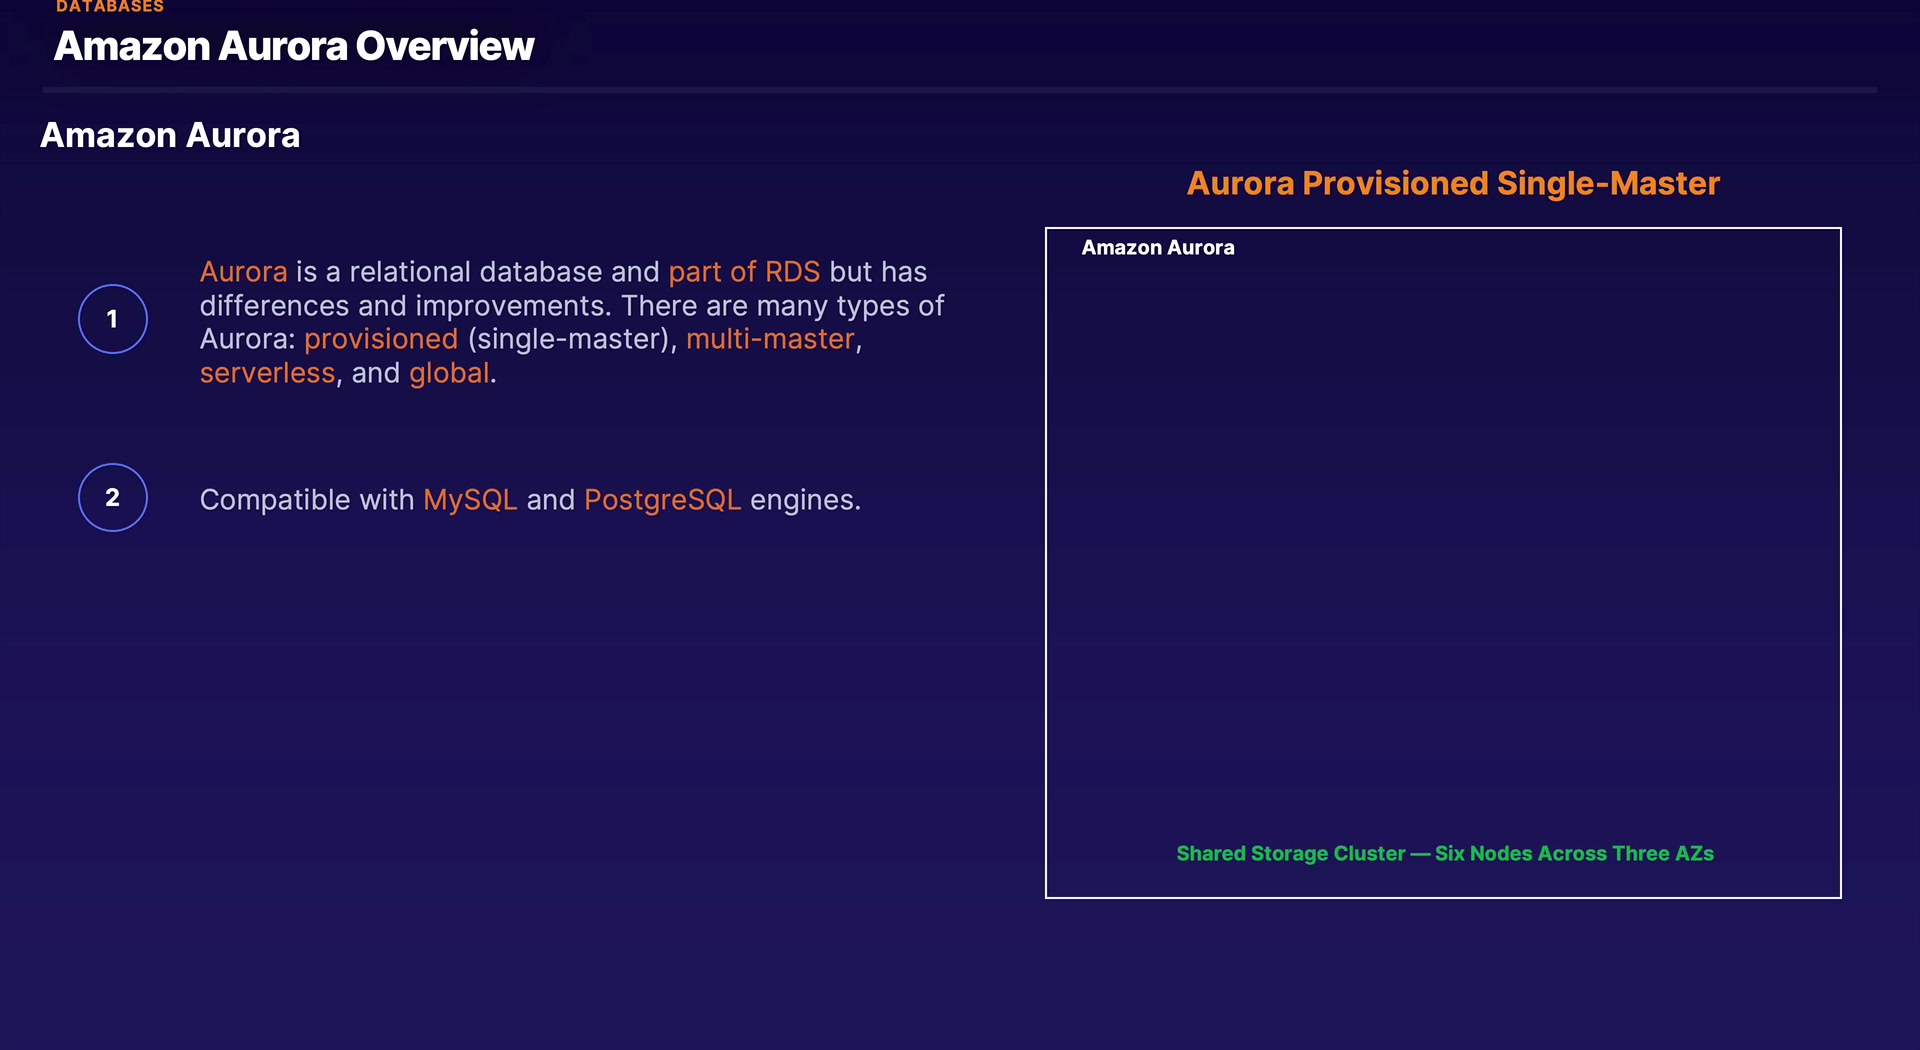The height and width of the screenshot is (1050, 1920).
Task: Click the Shared Storage Cluster green caption
Action: point(1445,853)
